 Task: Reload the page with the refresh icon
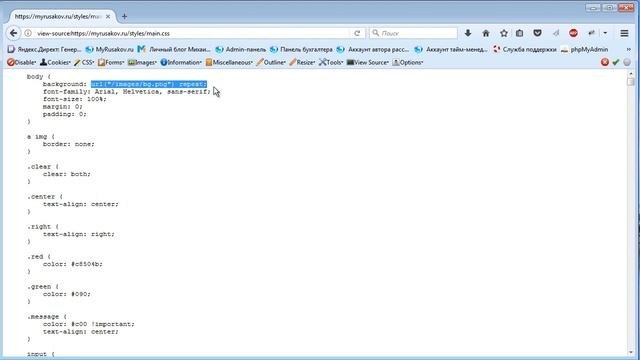[x=357, y=33]
